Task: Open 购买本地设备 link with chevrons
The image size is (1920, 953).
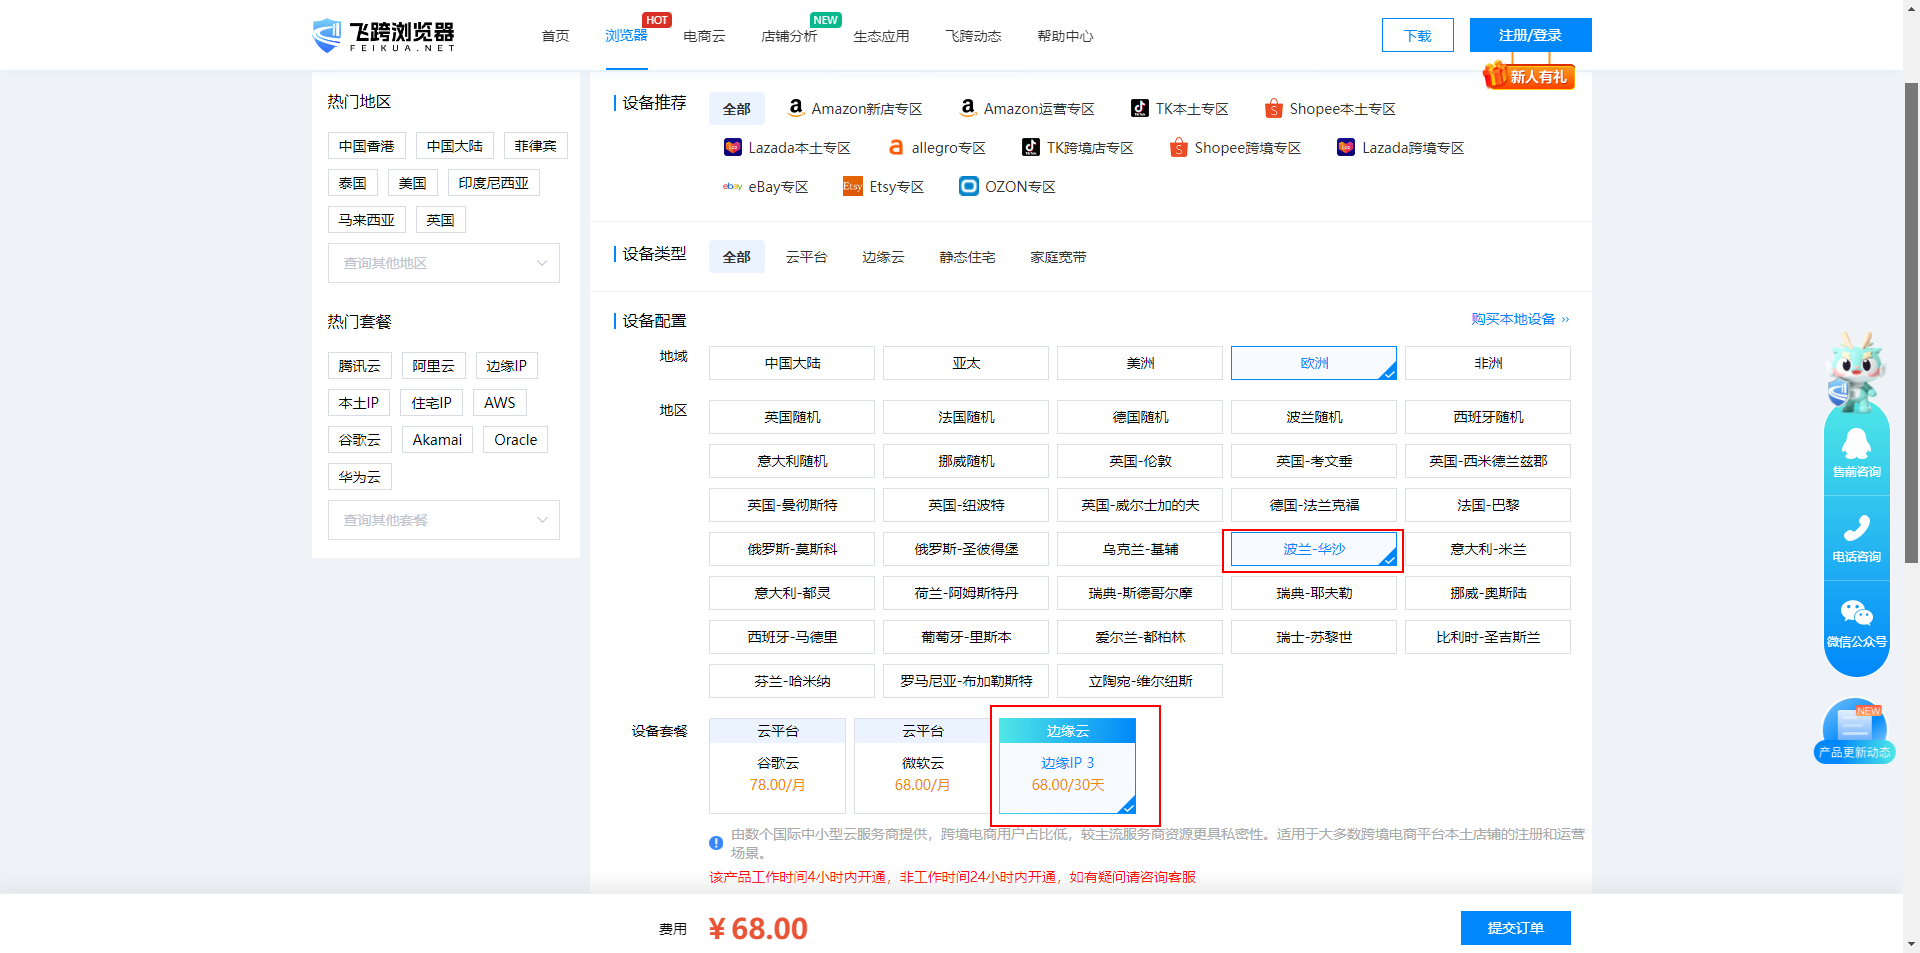Action: [x=1519, y=319]
